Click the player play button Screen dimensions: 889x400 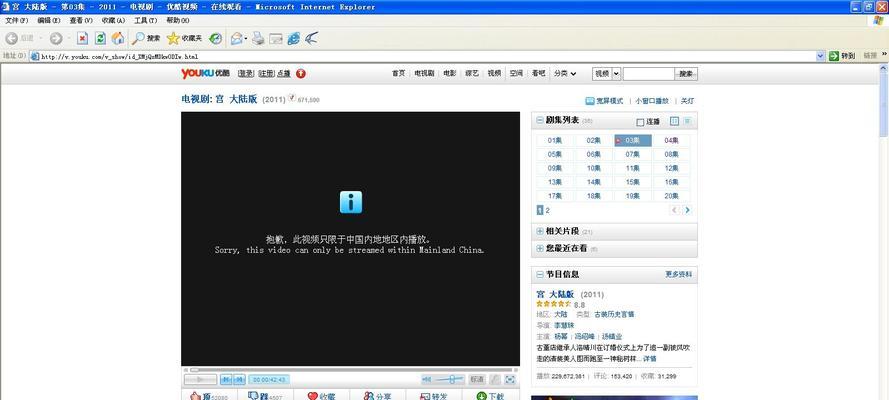(200, 380)
